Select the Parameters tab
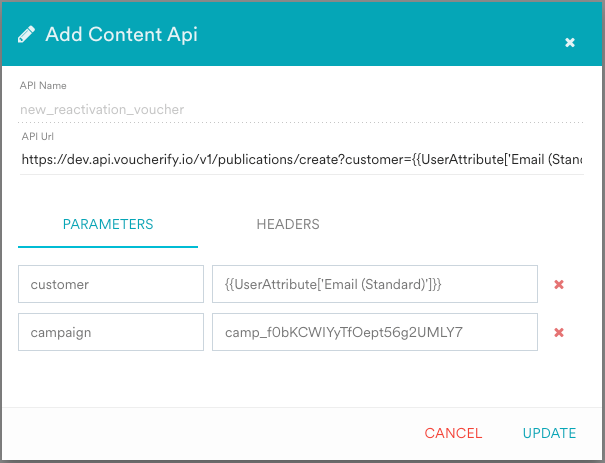The width and height of the screenshot is (605, 463). coord(108,224)
